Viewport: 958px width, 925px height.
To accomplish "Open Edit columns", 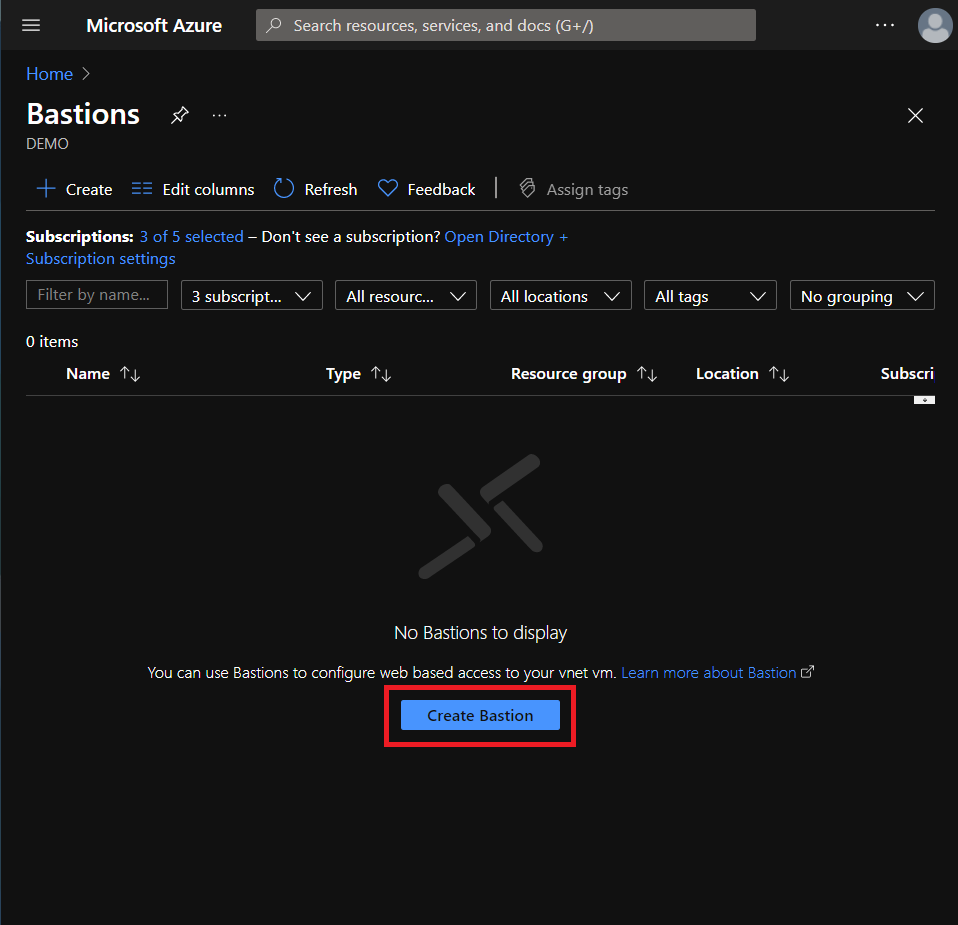I will click(193, 189).
